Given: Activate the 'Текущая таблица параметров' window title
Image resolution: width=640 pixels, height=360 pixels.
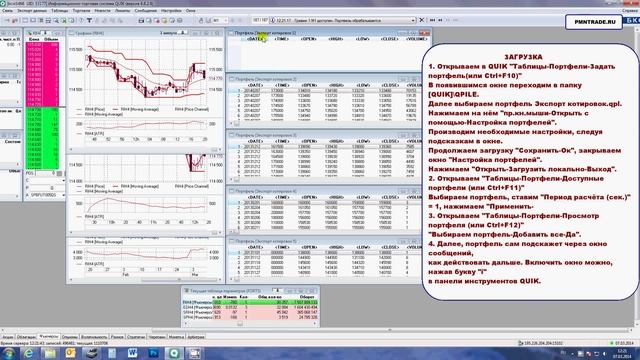Looking at the screenshot, I should coord(225,291).
